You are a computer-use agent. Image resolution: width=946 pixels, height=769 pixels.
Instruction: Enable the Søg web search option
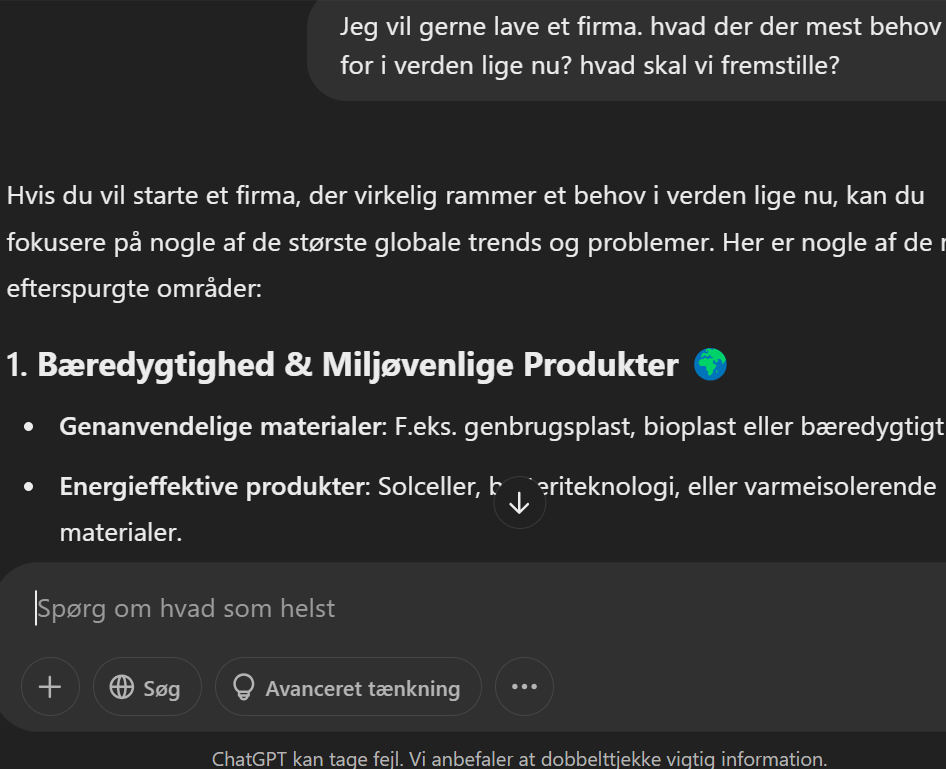point(147,687)
